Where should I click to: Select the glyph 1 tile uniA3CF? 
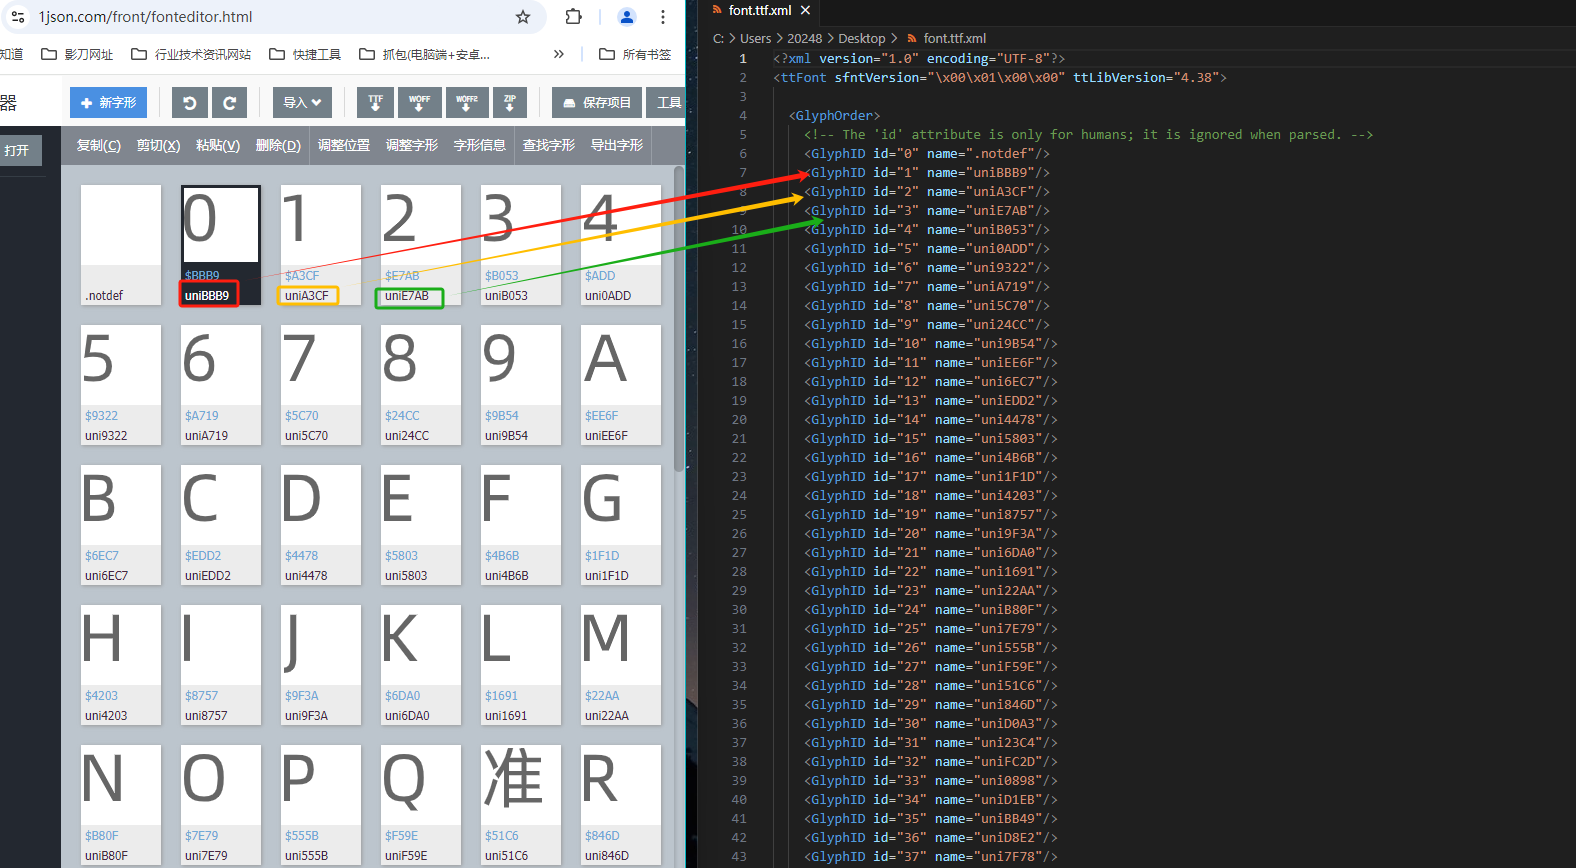[x=321, y=245]
